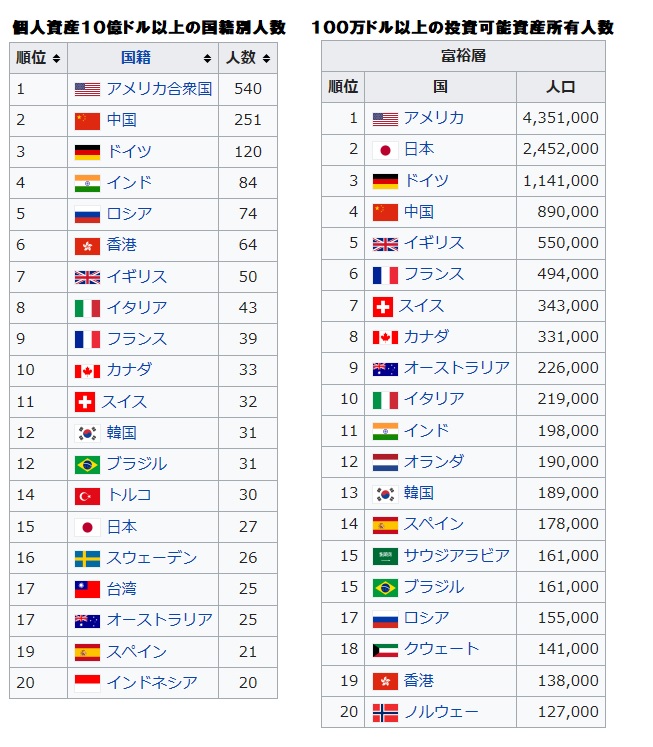The height and width of the screenshot is (747, 653).
Task: Open the ノルウェー link
Action: [441, 712]
